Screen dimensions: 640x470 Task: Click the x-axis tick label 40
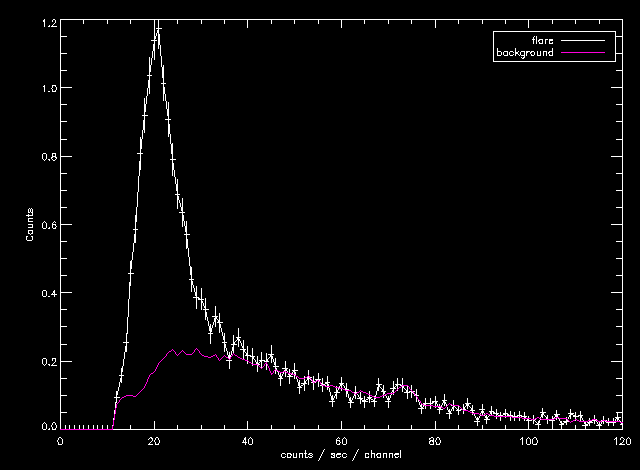tap(248, 441)
